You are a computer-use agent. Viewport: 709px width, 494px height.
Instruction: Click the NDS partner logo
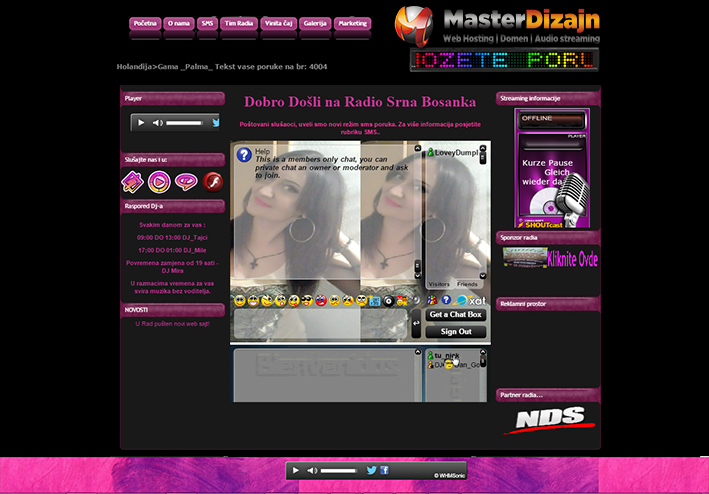point(549,420)
